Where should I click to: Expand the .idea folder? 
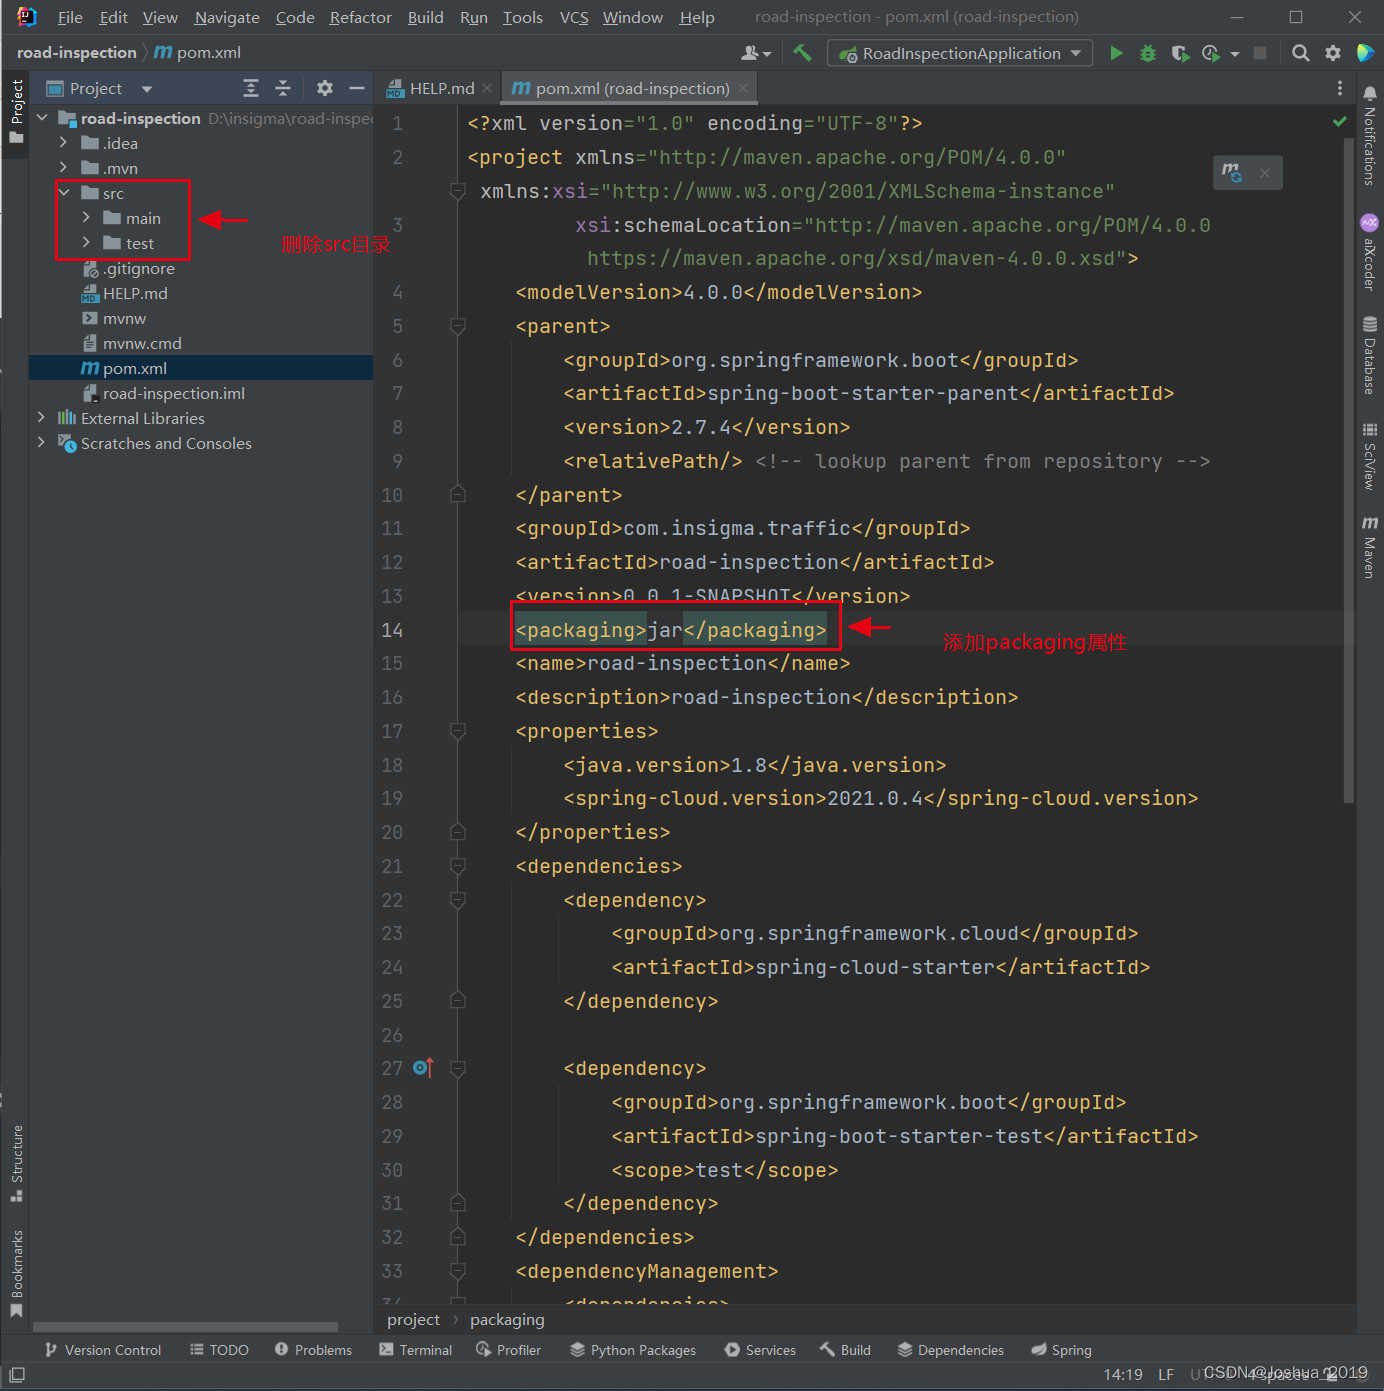(63, 143)
